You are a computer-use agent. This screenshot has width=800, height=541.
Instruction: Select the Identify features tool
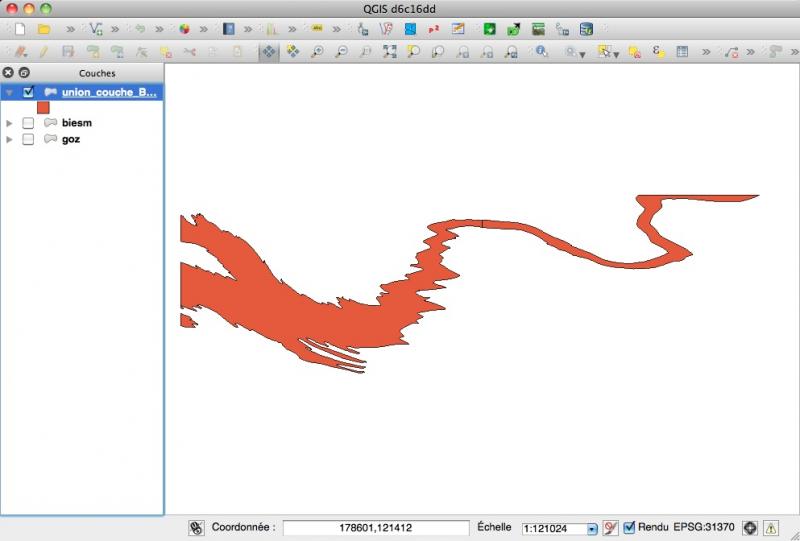pyautogui.click(x=541, y=52)
